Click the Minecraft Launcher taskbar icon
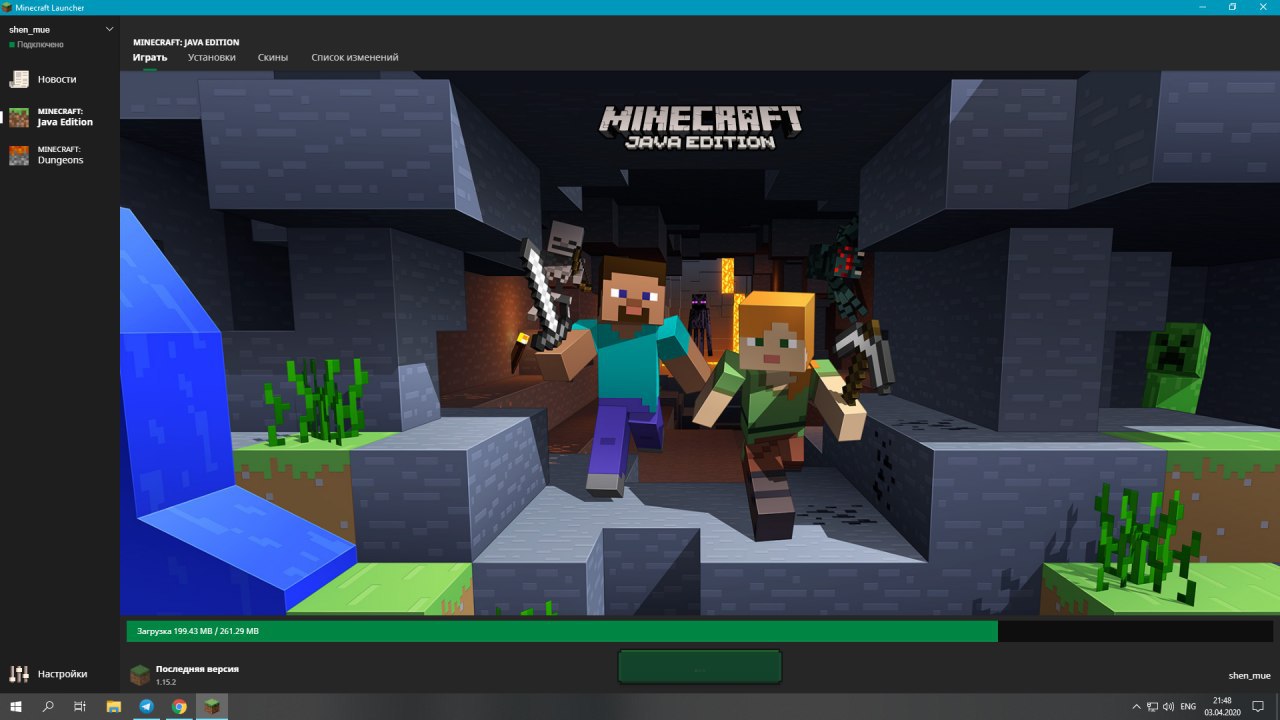The image size is (1280, 720). [212, 706]
